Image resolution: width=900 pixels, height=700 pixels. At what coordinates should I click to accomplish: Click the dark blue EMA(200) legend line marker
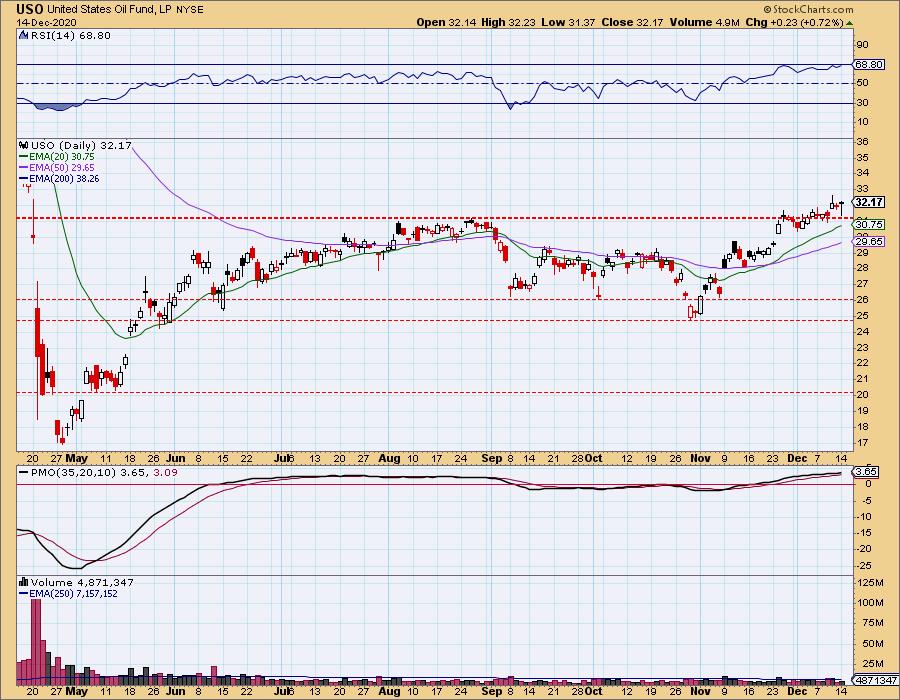pyautogui.click(x=24, y=178)
